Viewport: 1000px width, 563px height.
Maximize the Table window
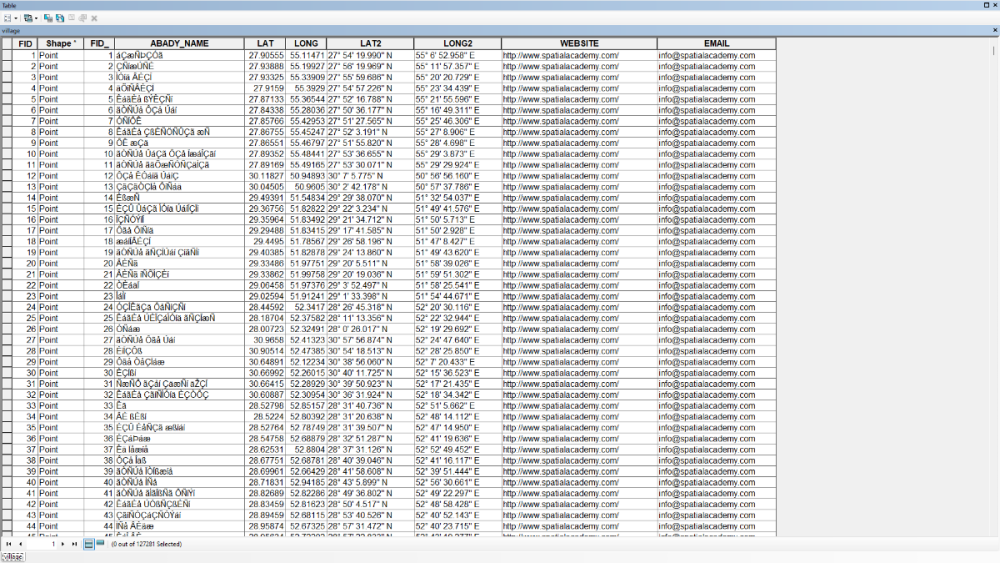[x=986, y=5]
